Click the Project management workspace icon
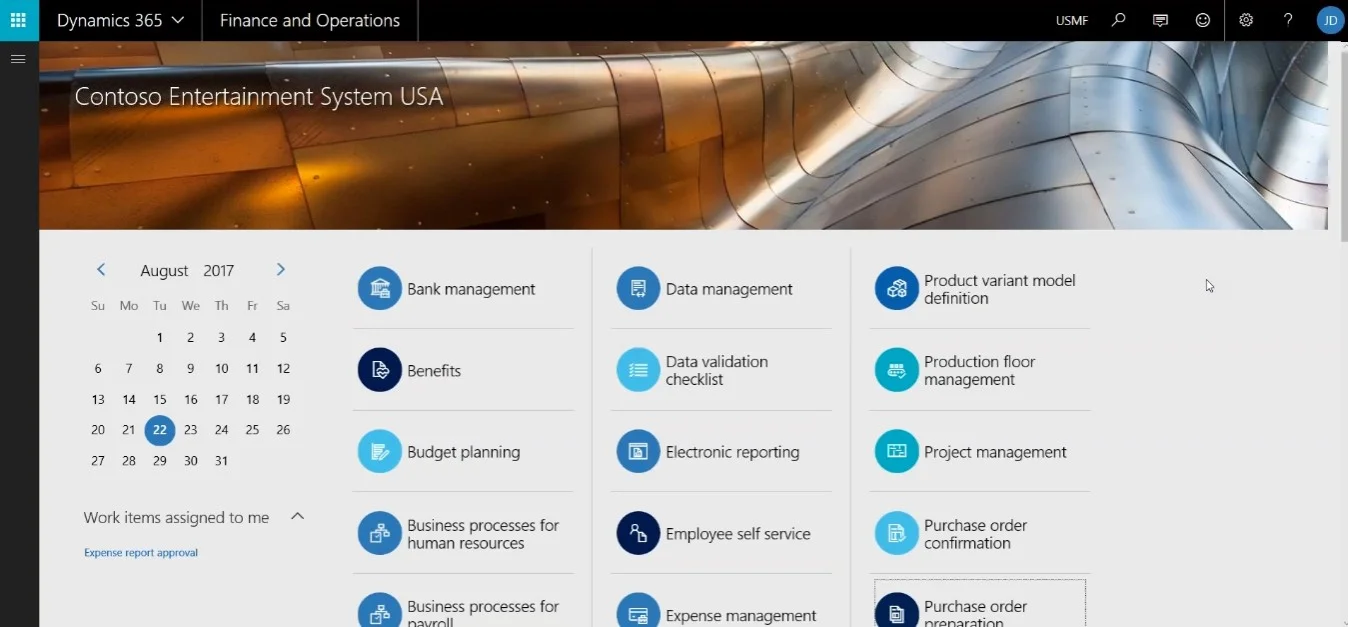This screenshot has height=627, width=1348. pyautogui.click(x=897, y=452)
